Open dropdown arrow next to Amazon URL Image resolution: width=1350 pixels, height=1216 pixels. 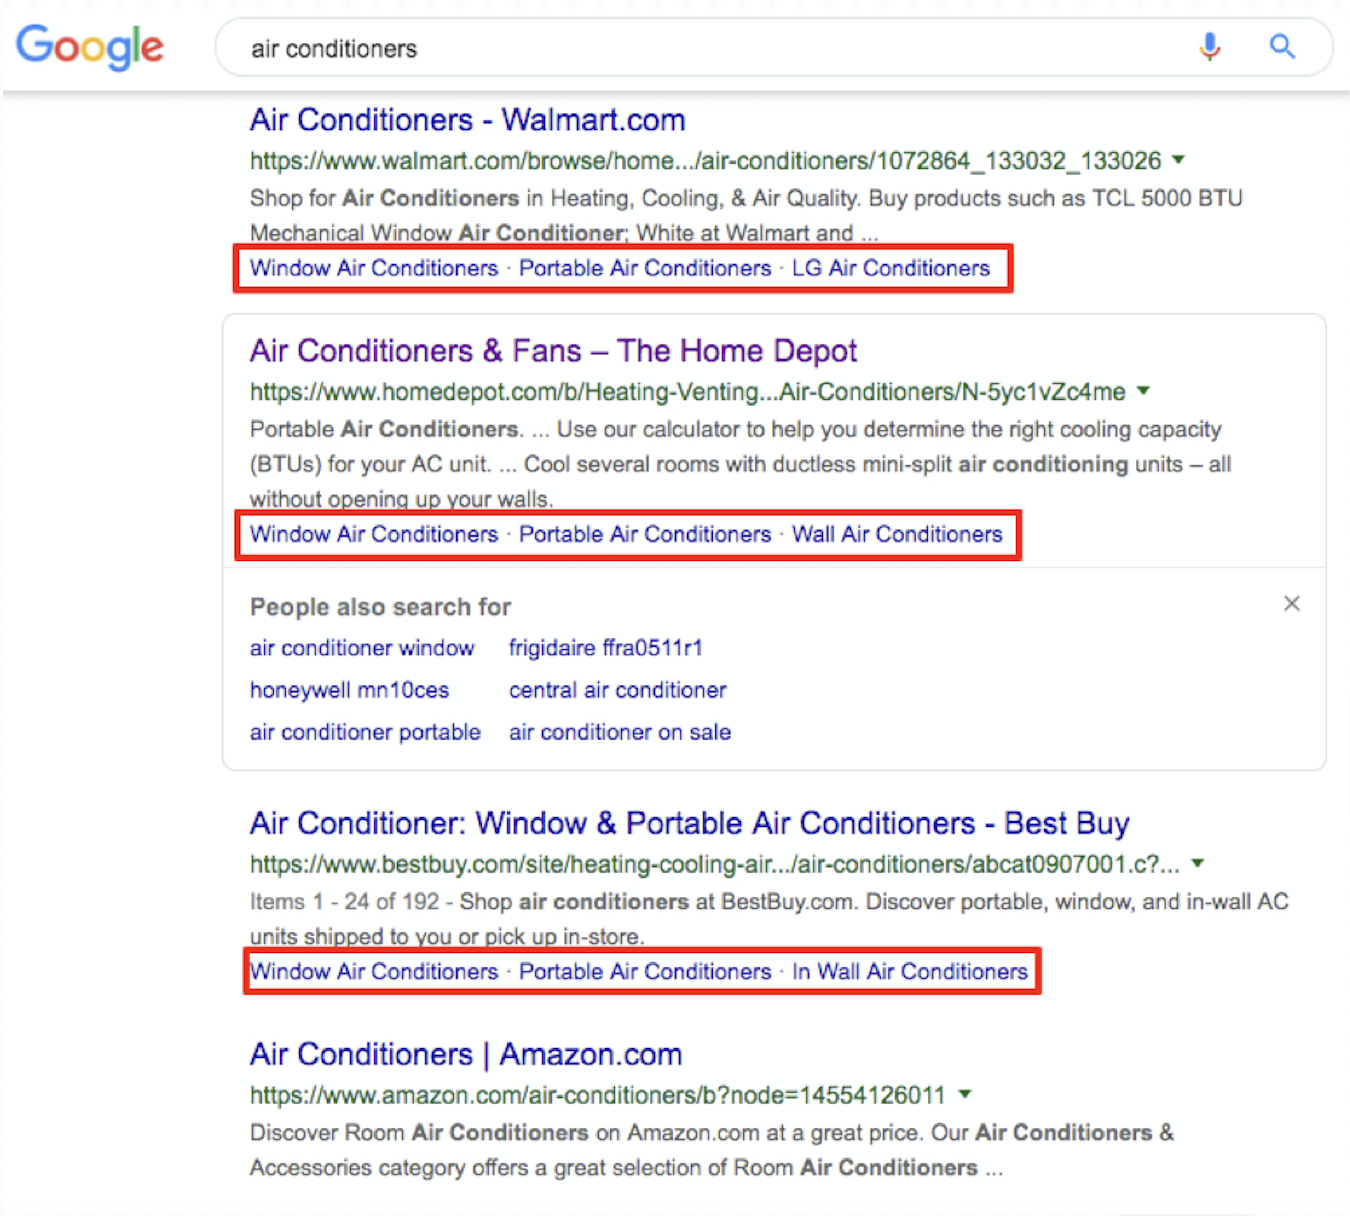tap(965, 1094)
